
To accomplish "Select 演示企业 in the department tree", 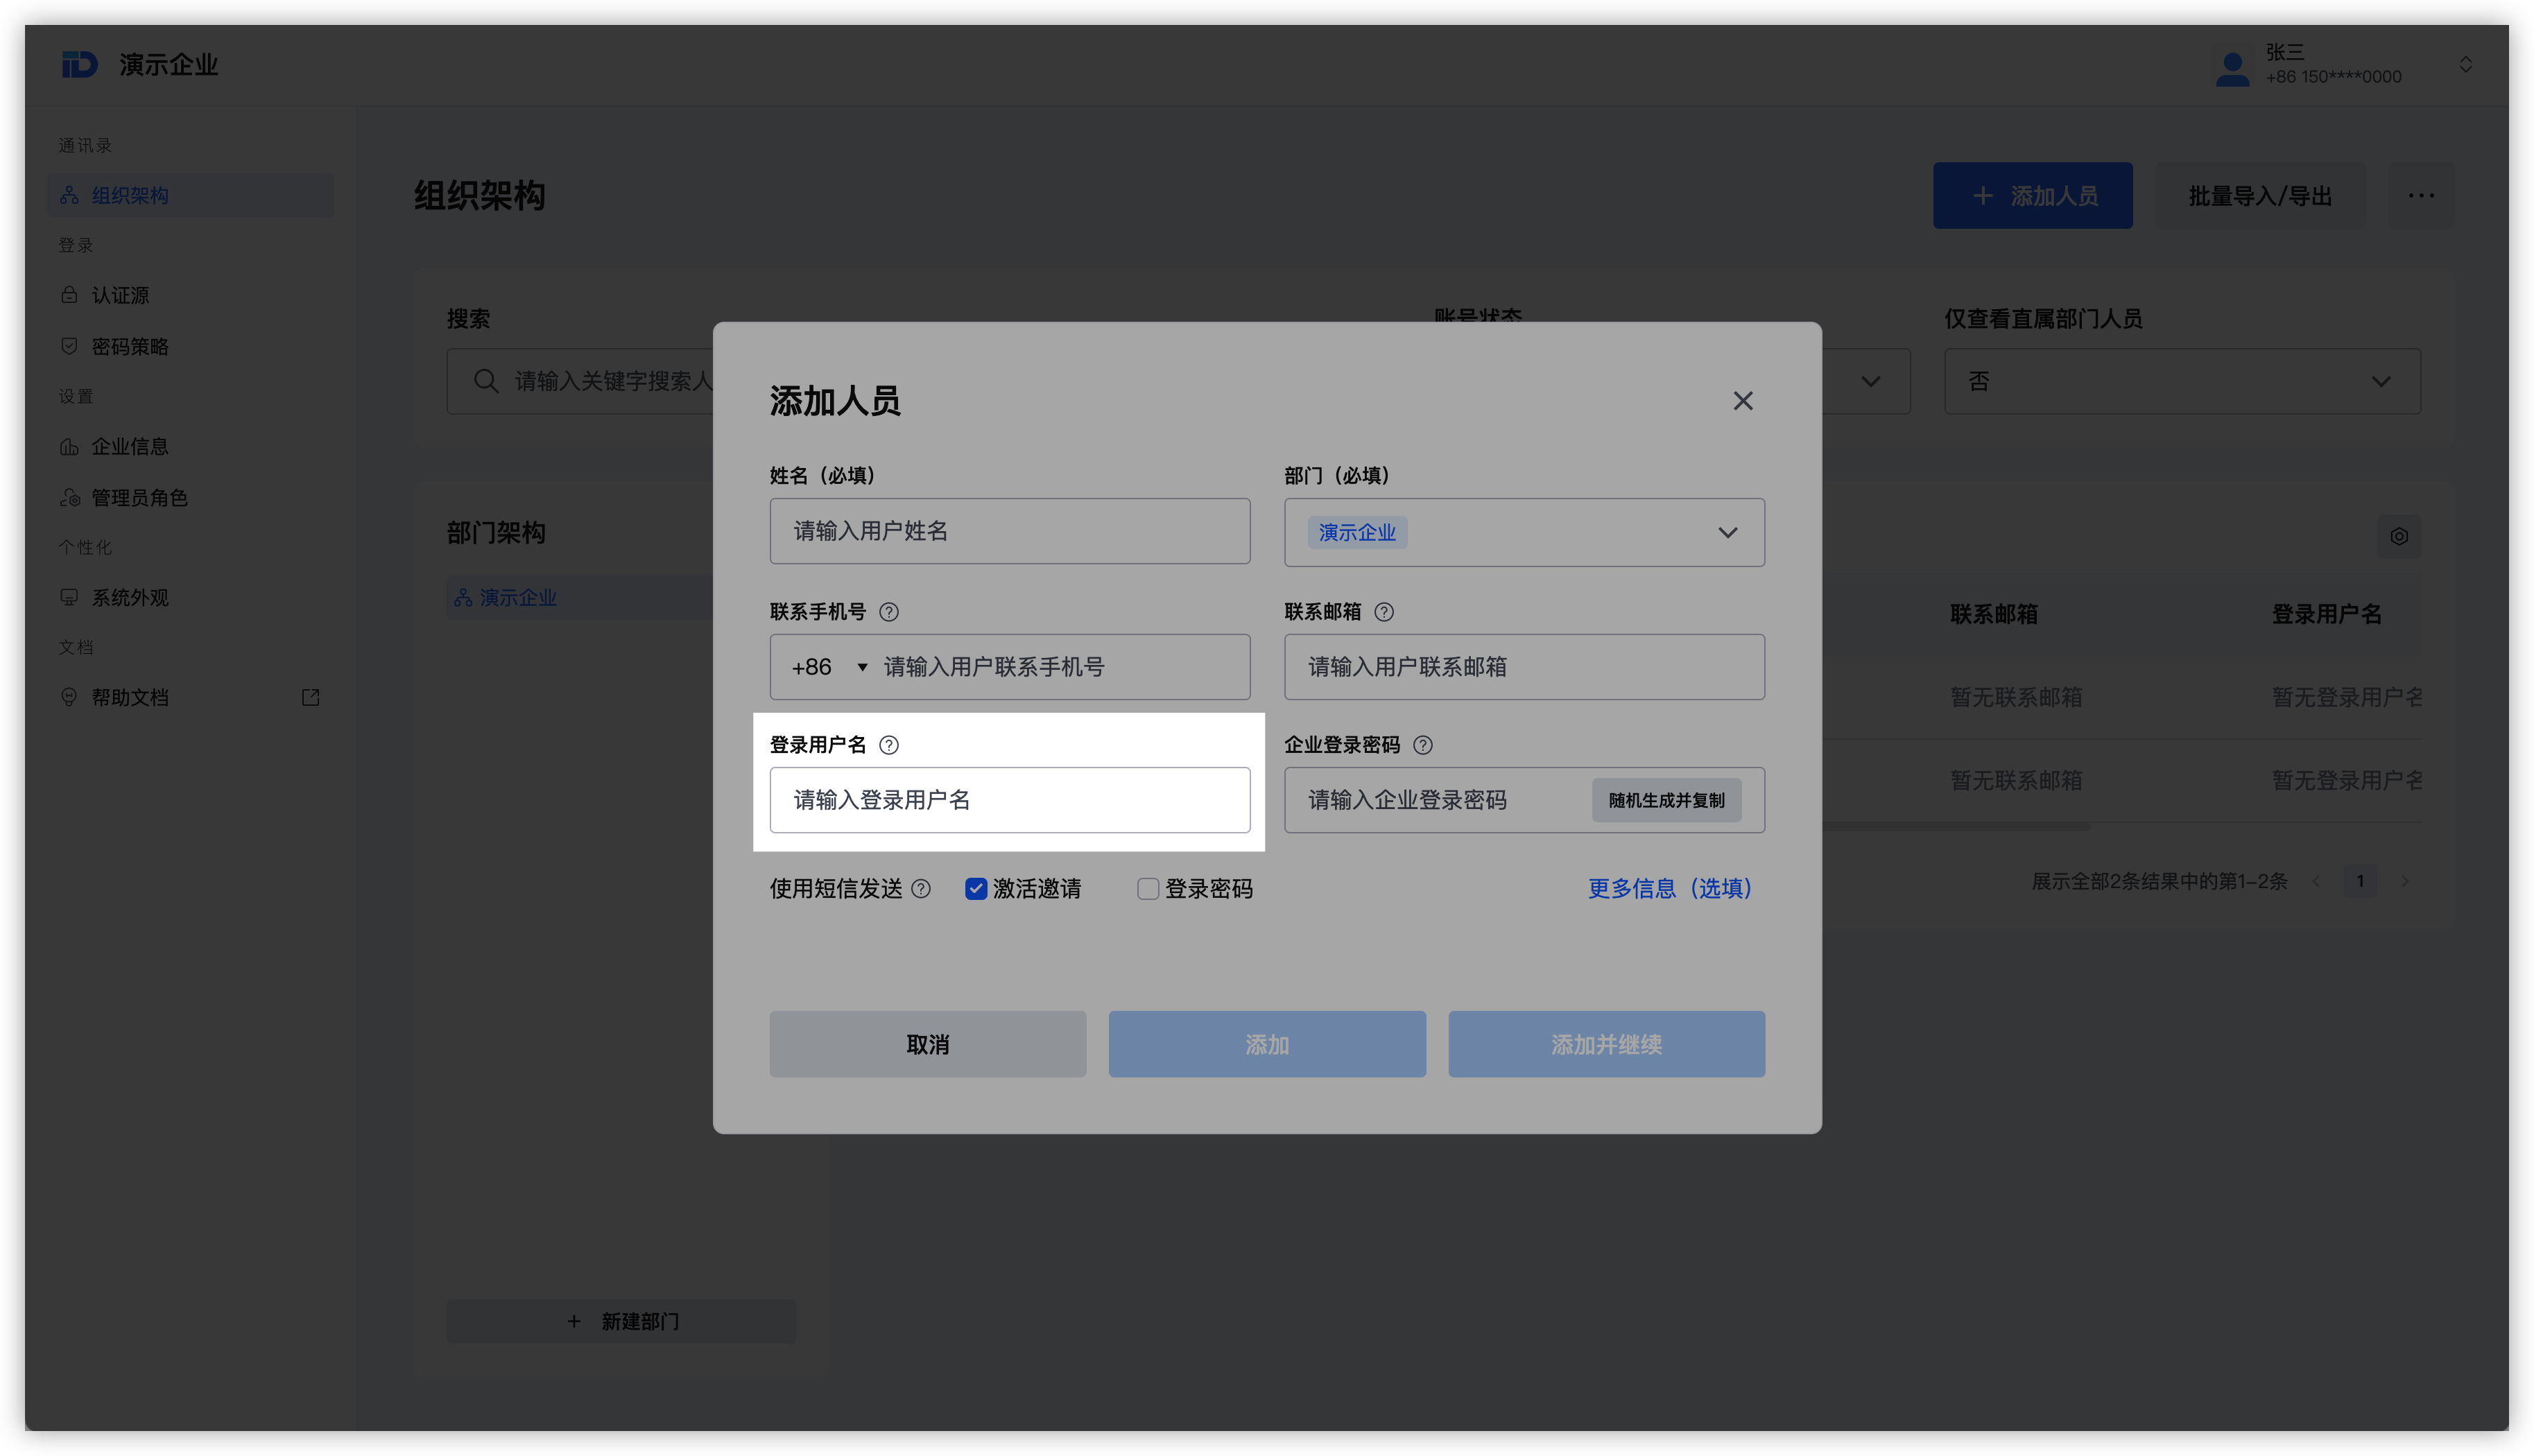I will pos(518,597).
